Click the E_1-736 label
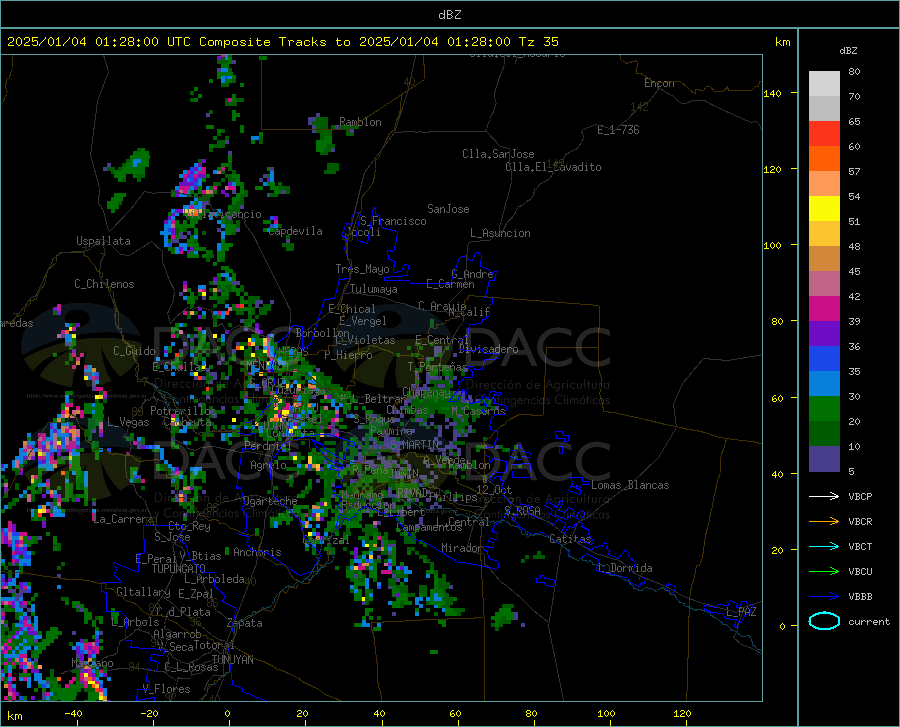The image size is (900, 727). coord(618,130)
